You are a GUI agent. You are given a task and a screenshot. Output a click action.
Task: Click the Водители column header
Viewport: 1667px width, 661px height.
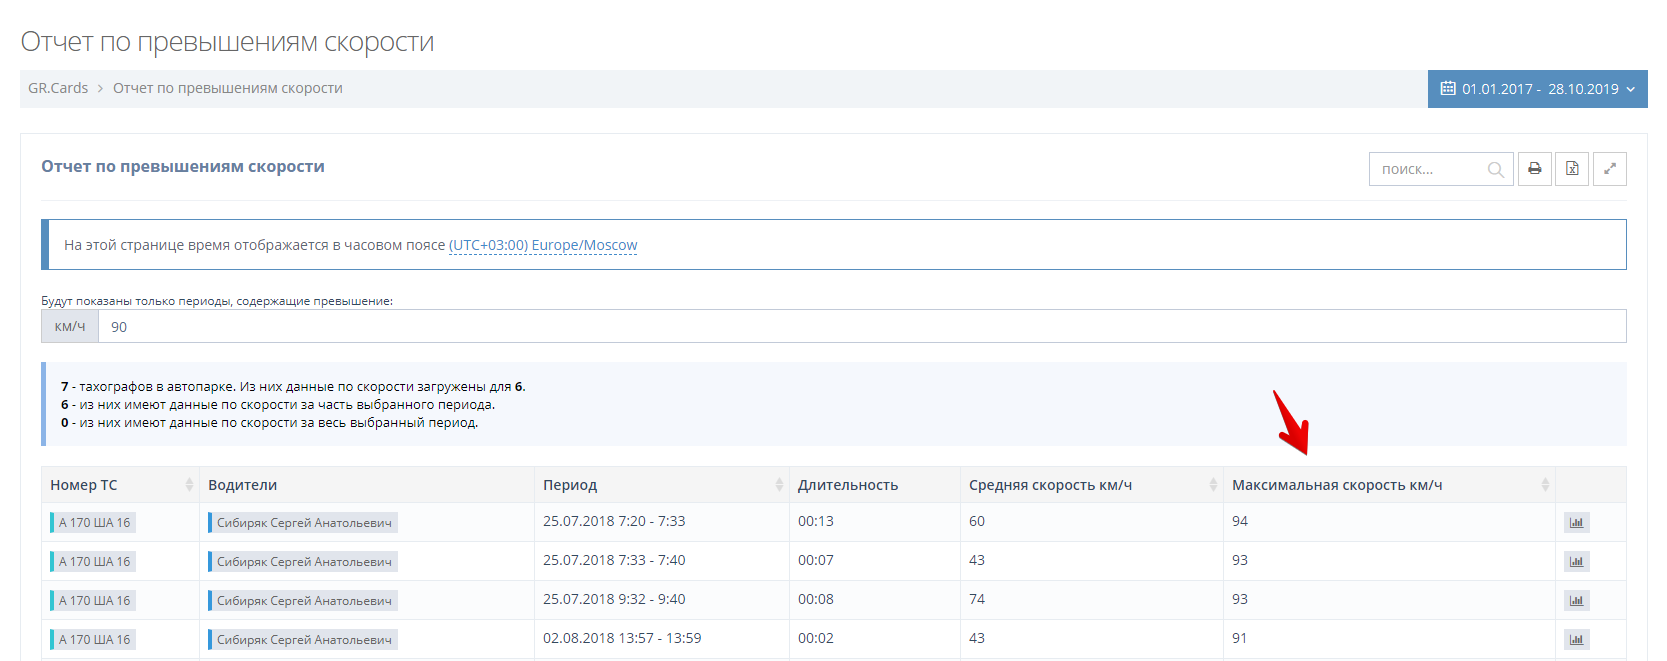(243, 485)
